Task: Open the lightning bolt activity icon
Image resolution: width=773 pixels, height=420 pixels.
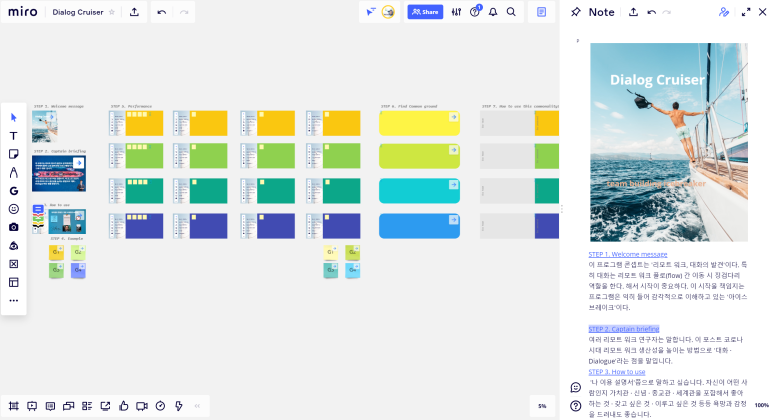Action: coord(178,406)
